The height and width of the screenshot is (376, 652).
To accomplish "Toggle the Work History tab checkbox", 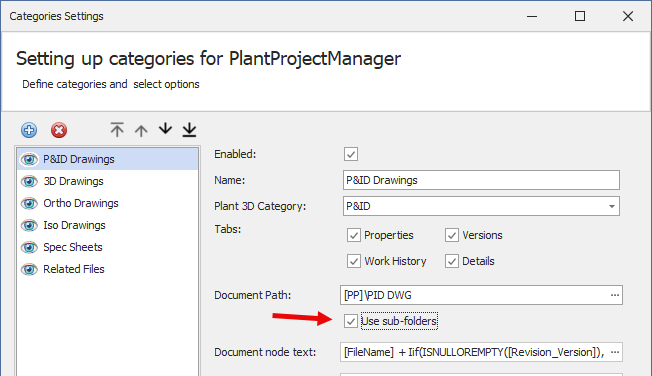I will (x=353, y=261).
